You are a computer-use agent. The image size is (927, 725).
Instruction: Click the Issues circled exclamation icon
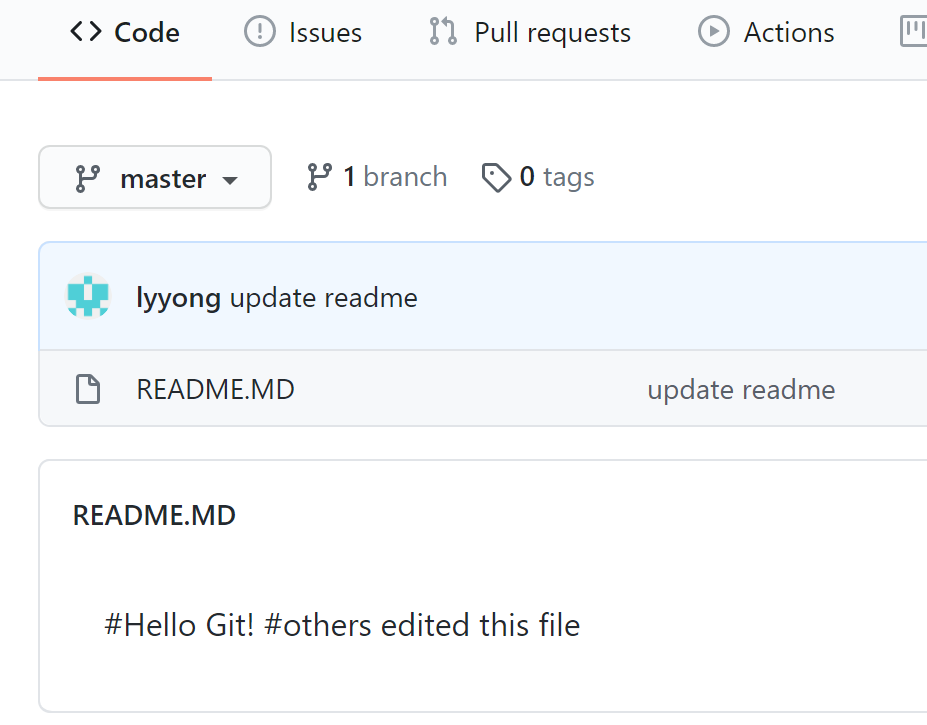coord(260,32)
